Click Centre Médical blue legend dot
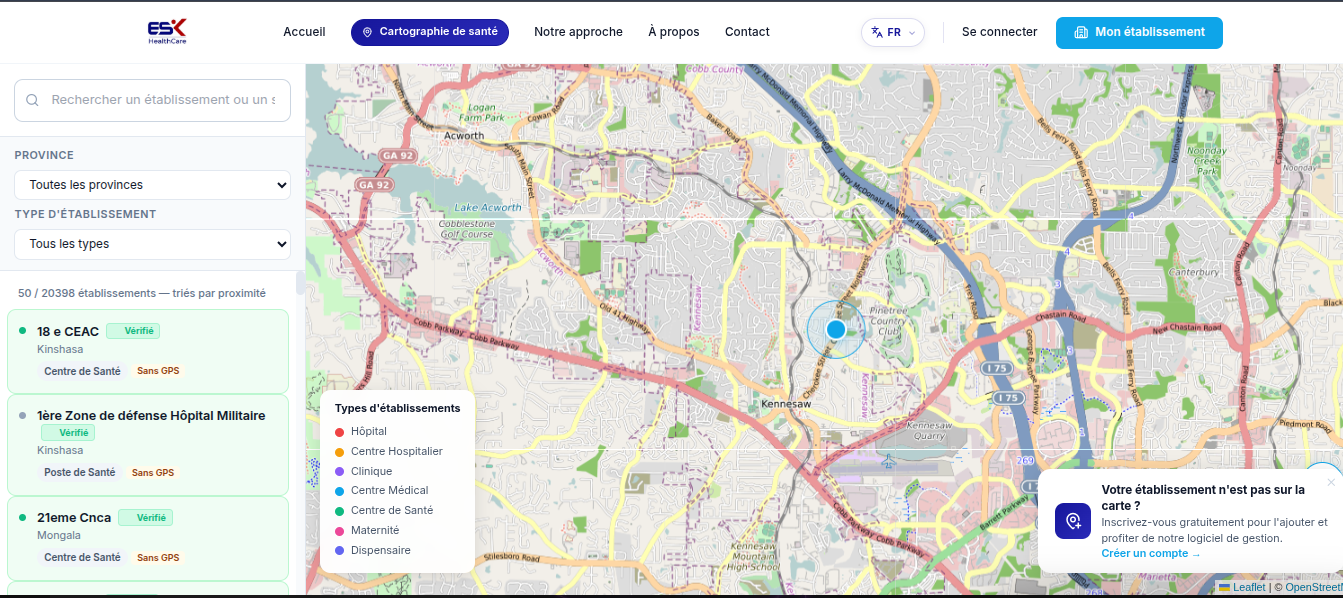This screenshot has height=598, width=1343. click(339, 491)
